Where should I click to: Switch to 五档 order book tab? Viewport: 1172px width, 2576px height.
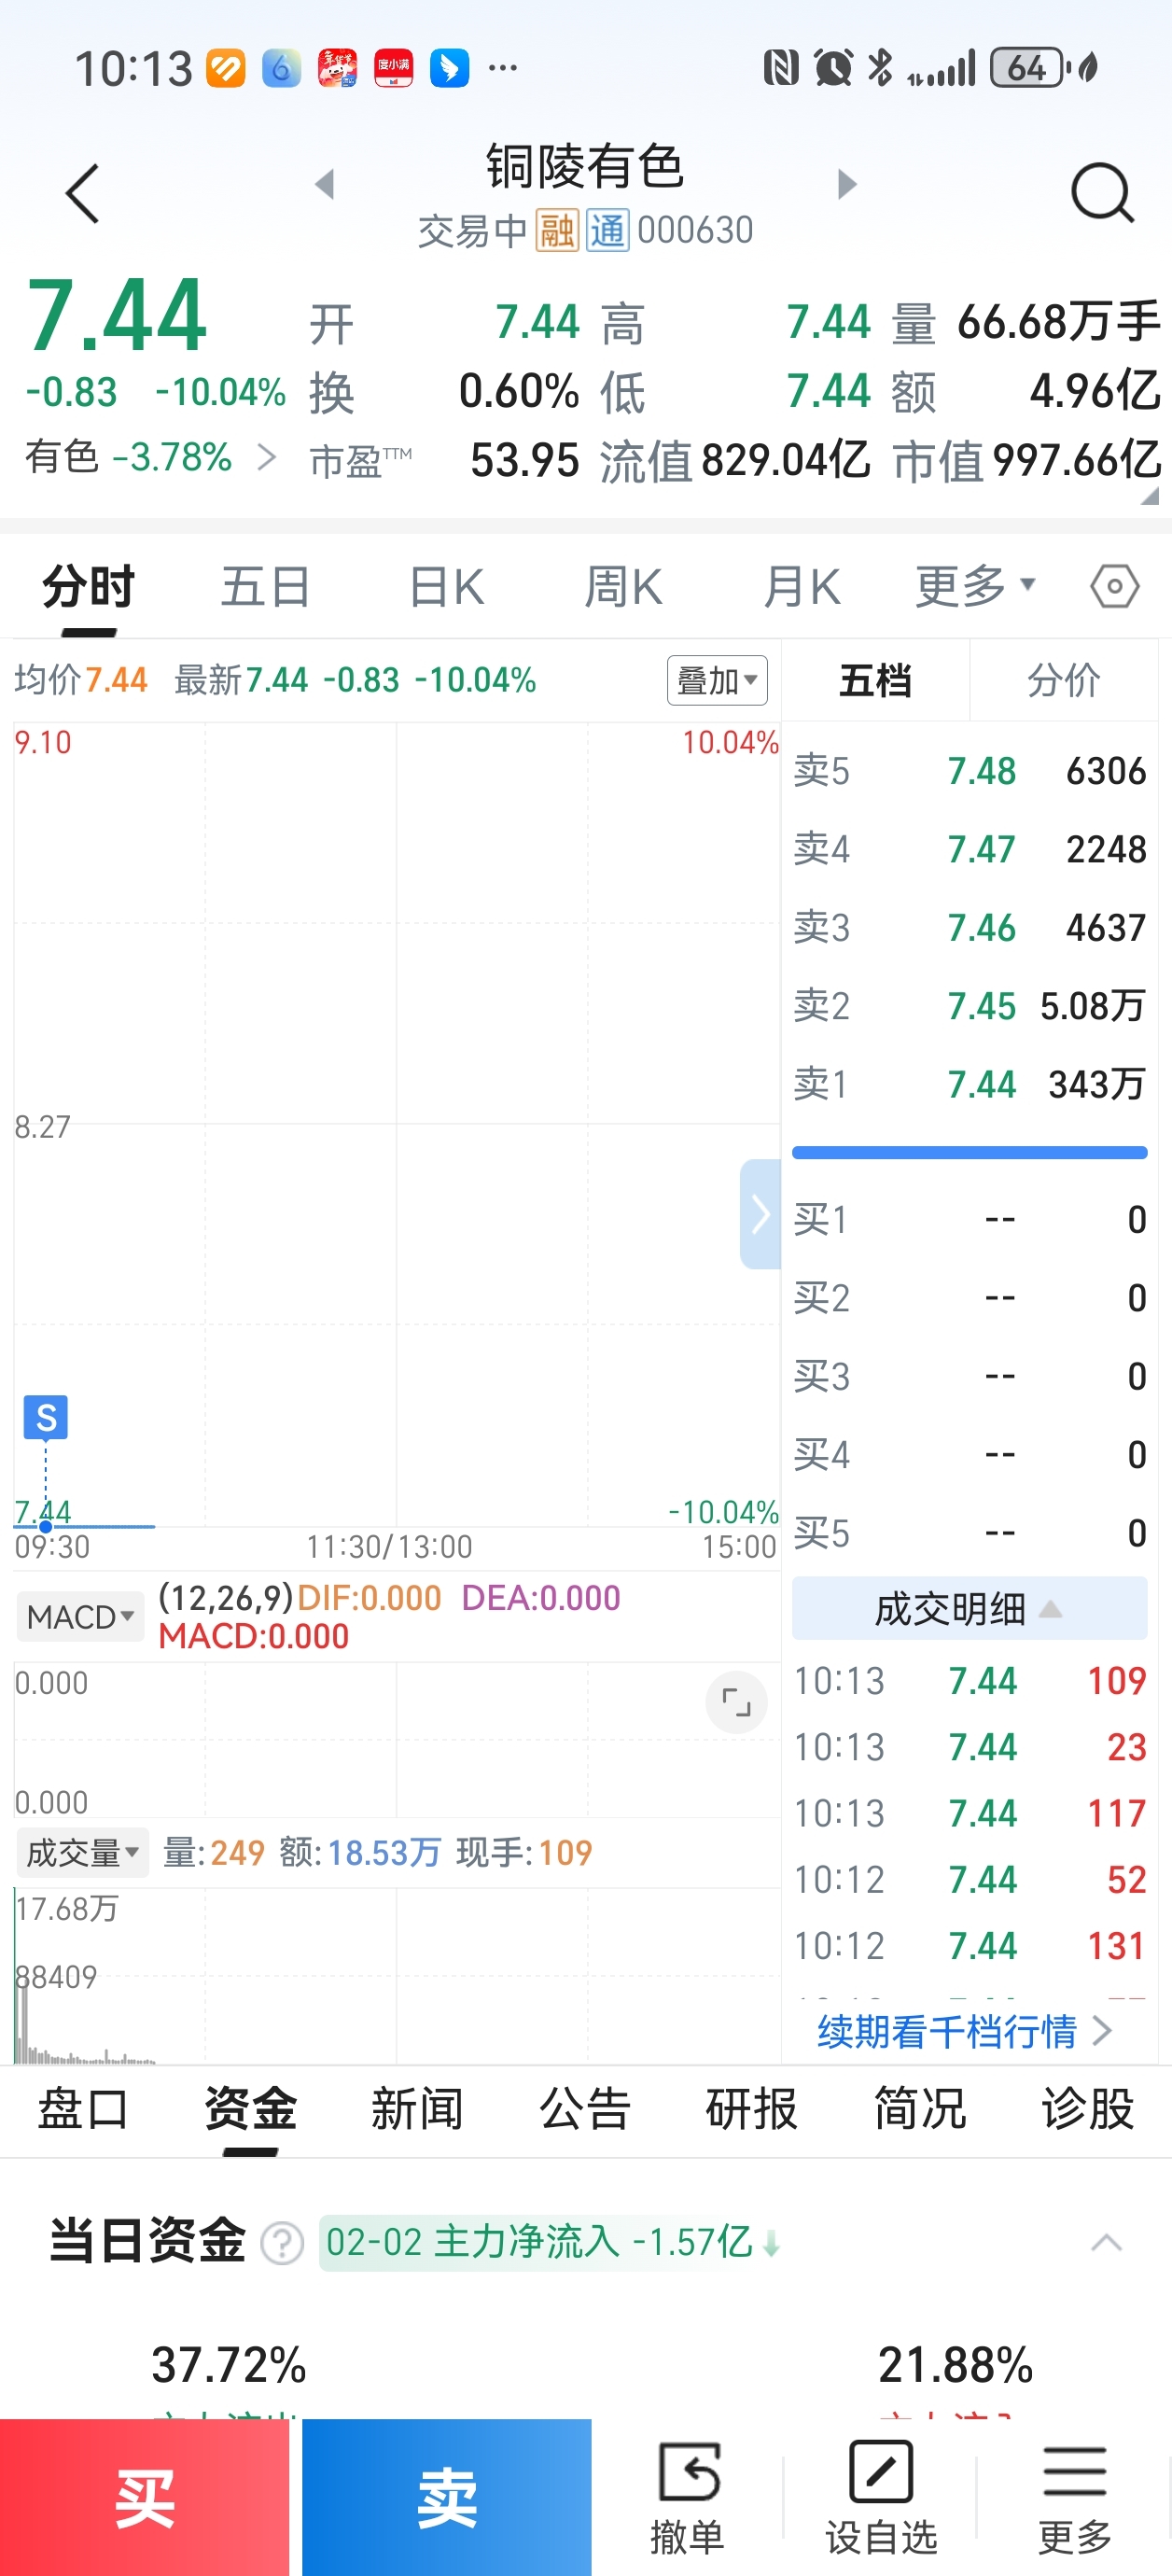[x=875, y=681]
